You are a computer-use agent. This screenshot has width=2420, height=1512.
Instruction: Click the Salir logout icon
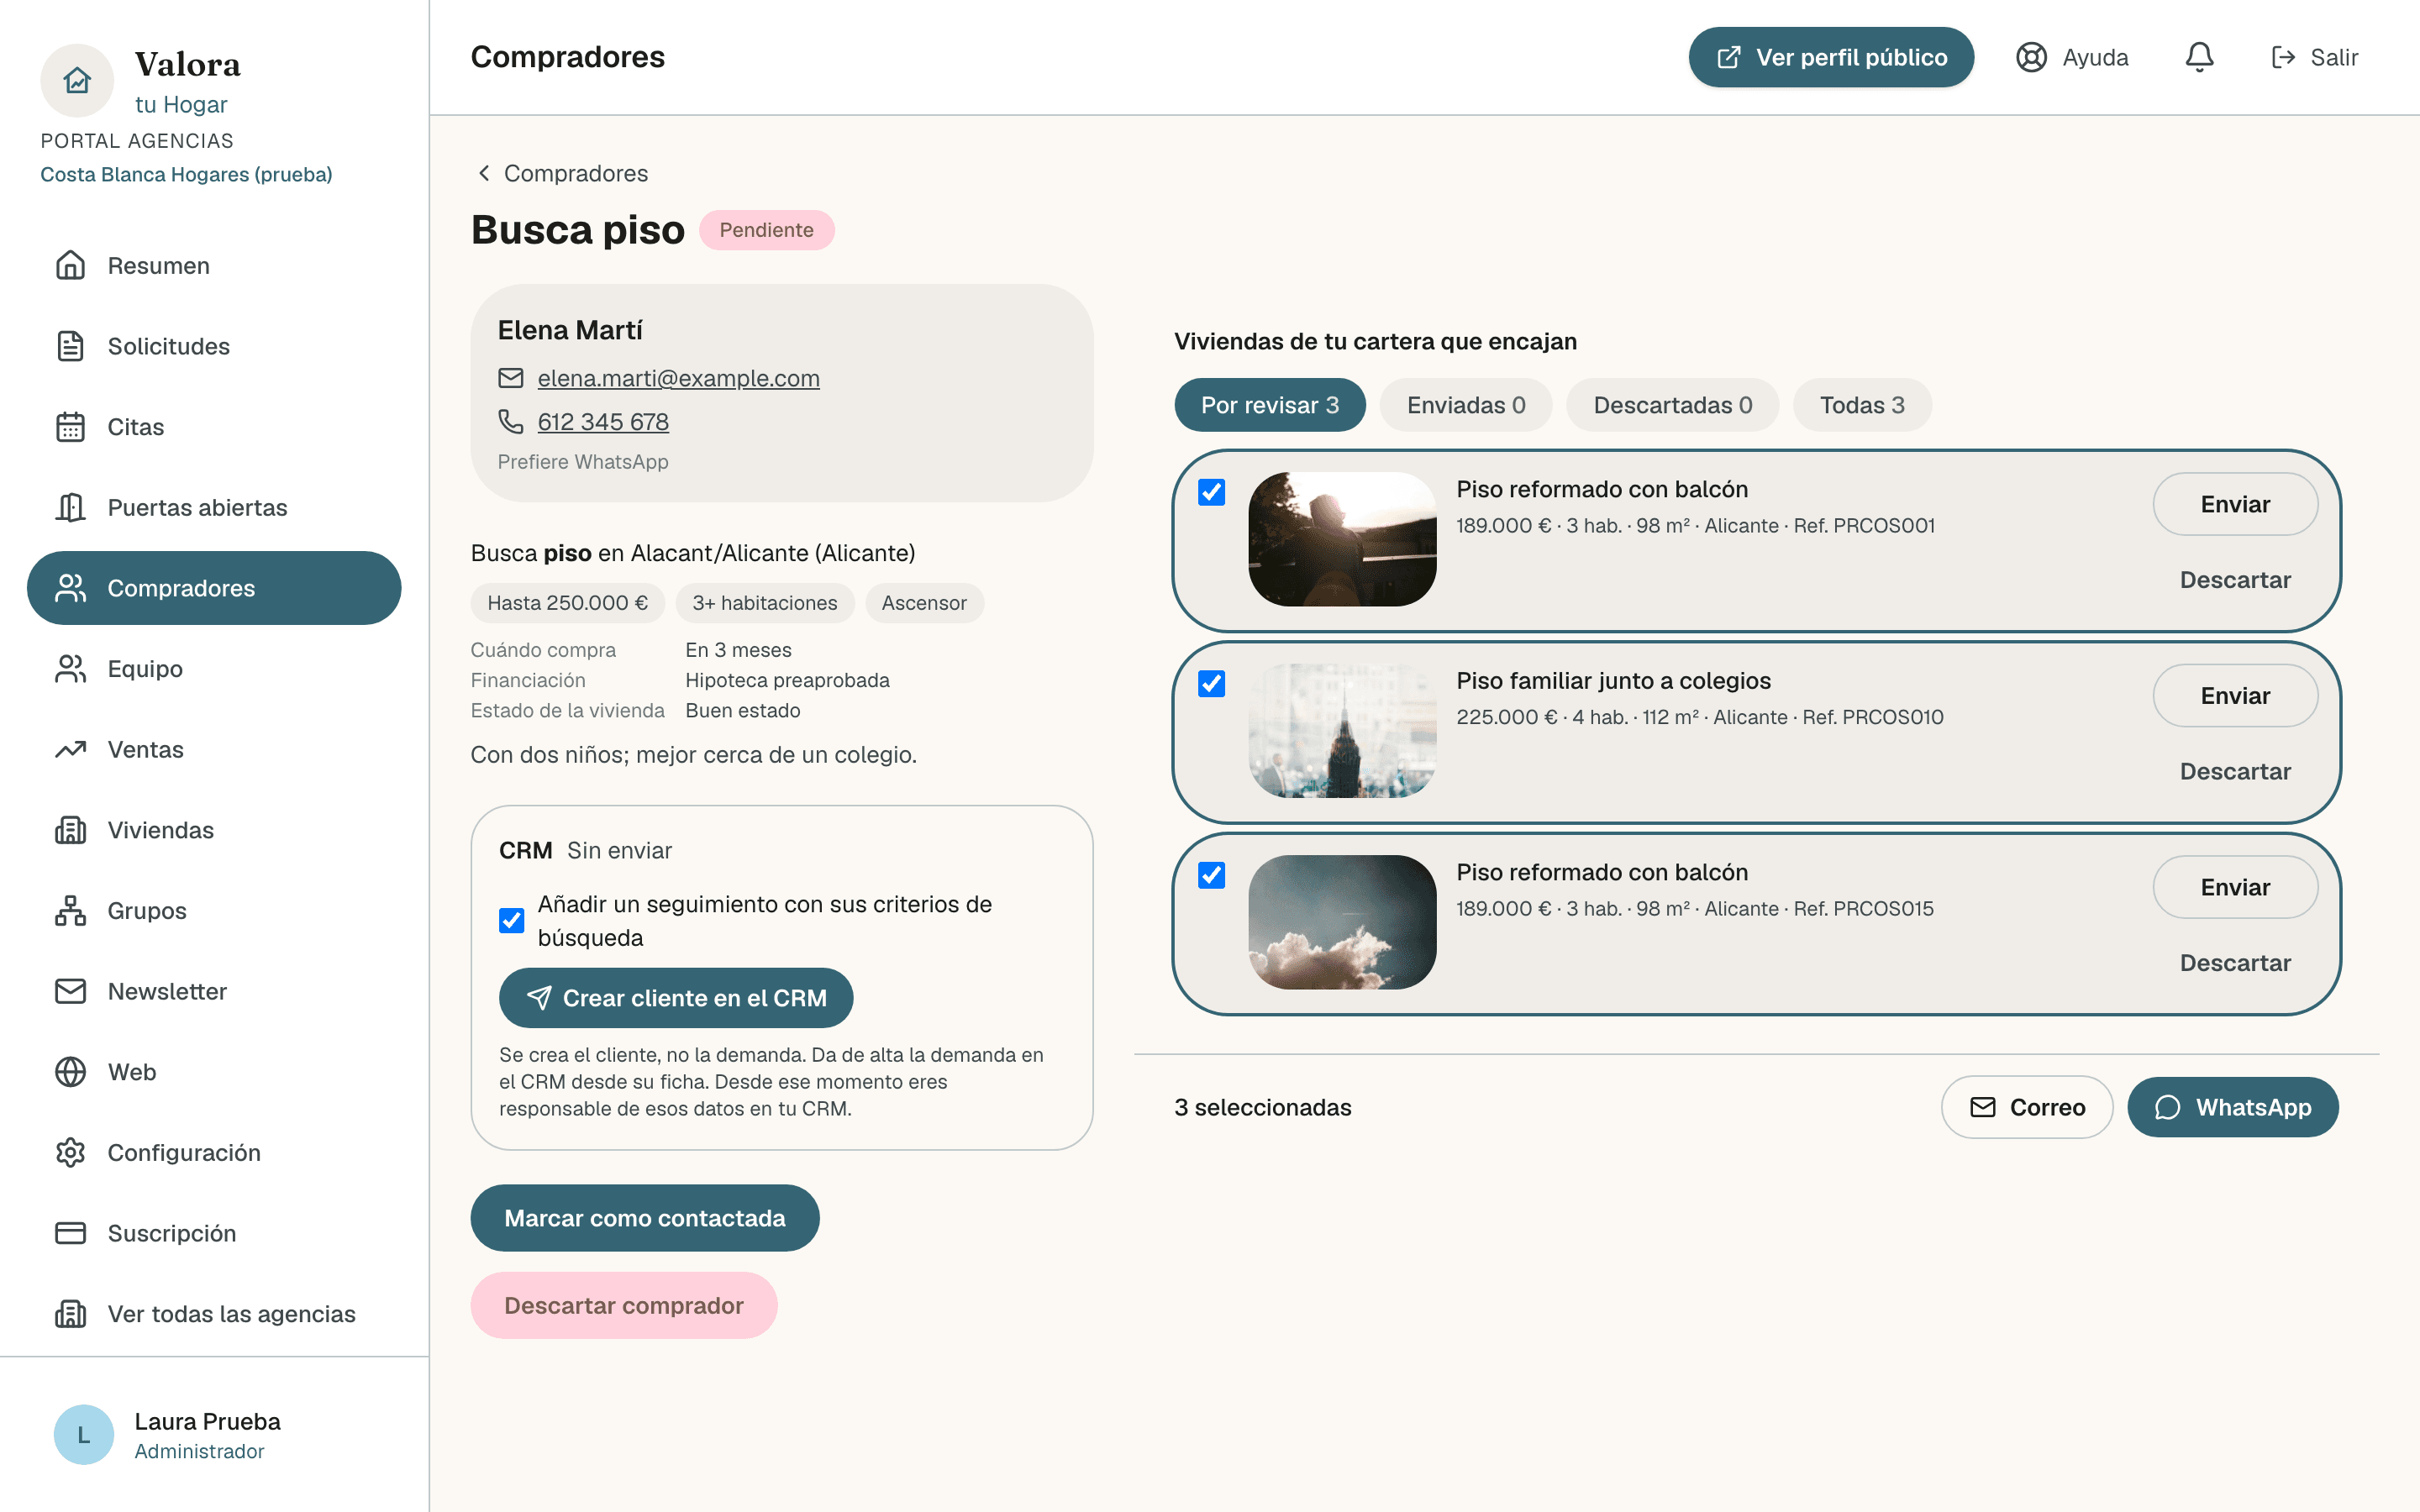2283,57
